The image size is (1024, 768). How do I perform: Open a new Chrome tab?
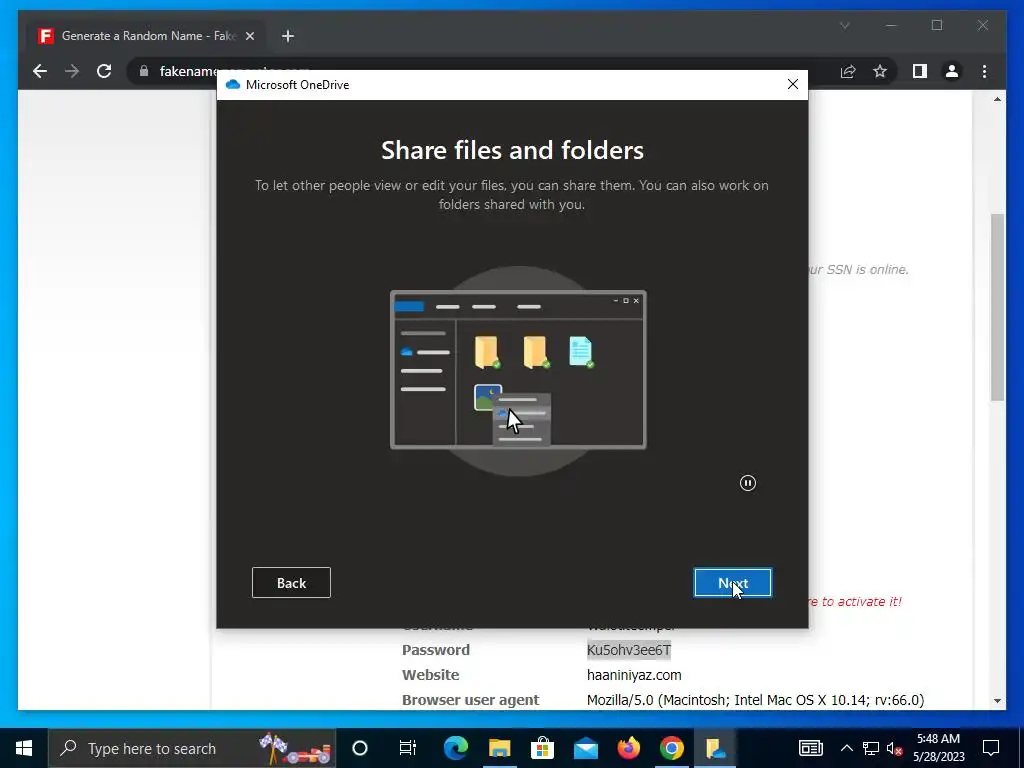tap(288, 36)
